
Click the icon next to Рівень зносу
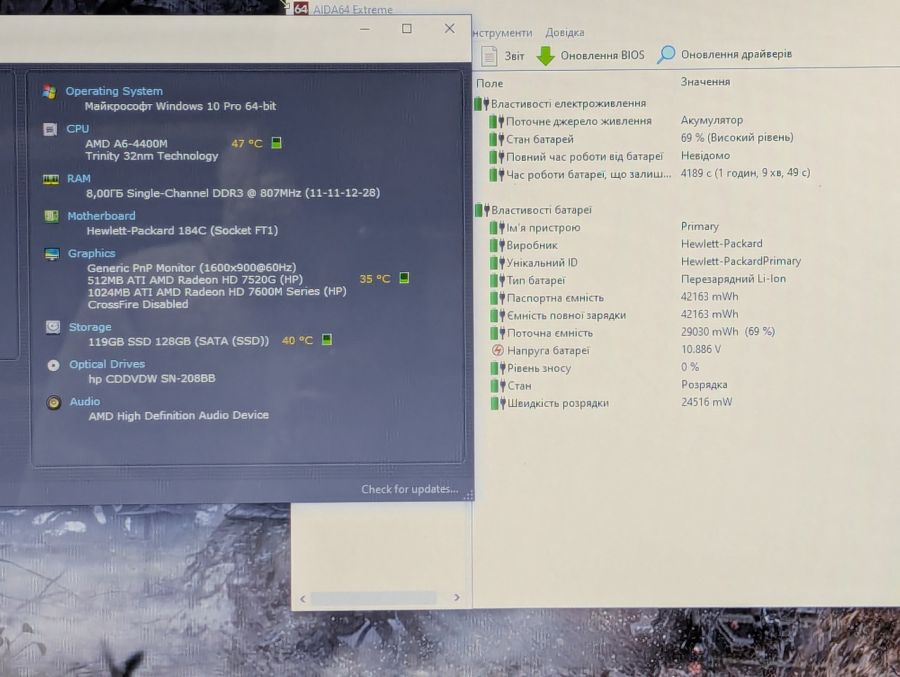[497, 368]
